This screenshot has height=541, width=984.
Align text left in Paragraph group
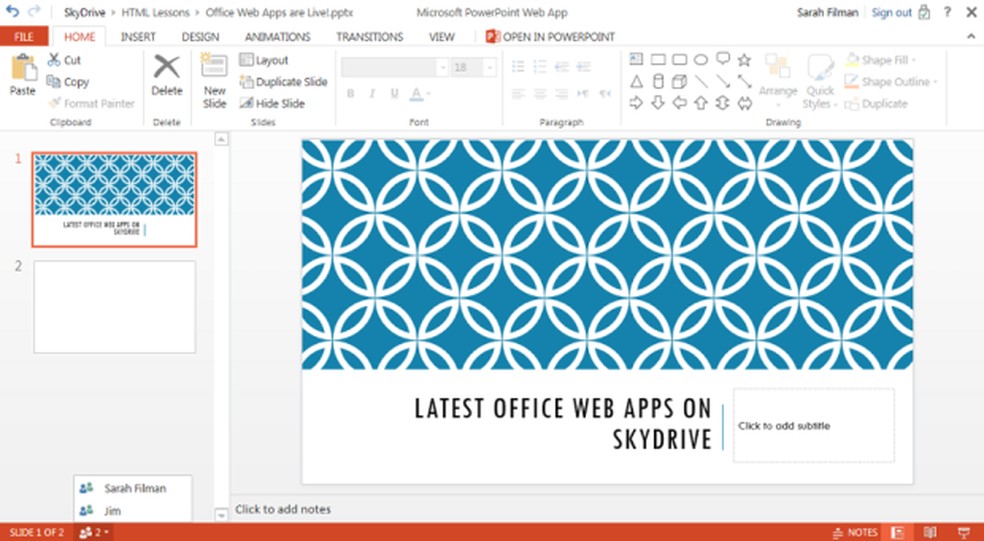coord(518,94)
